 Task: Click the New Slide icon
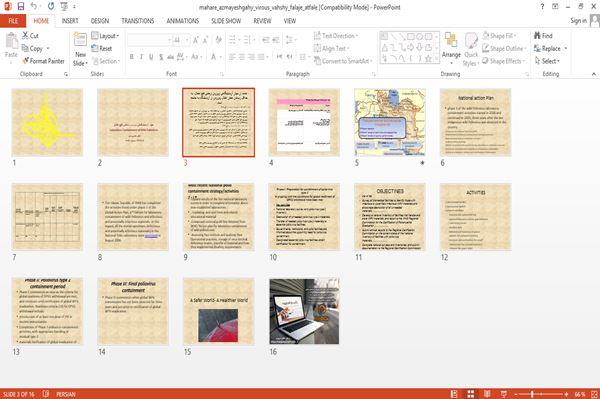click(80, 40)
